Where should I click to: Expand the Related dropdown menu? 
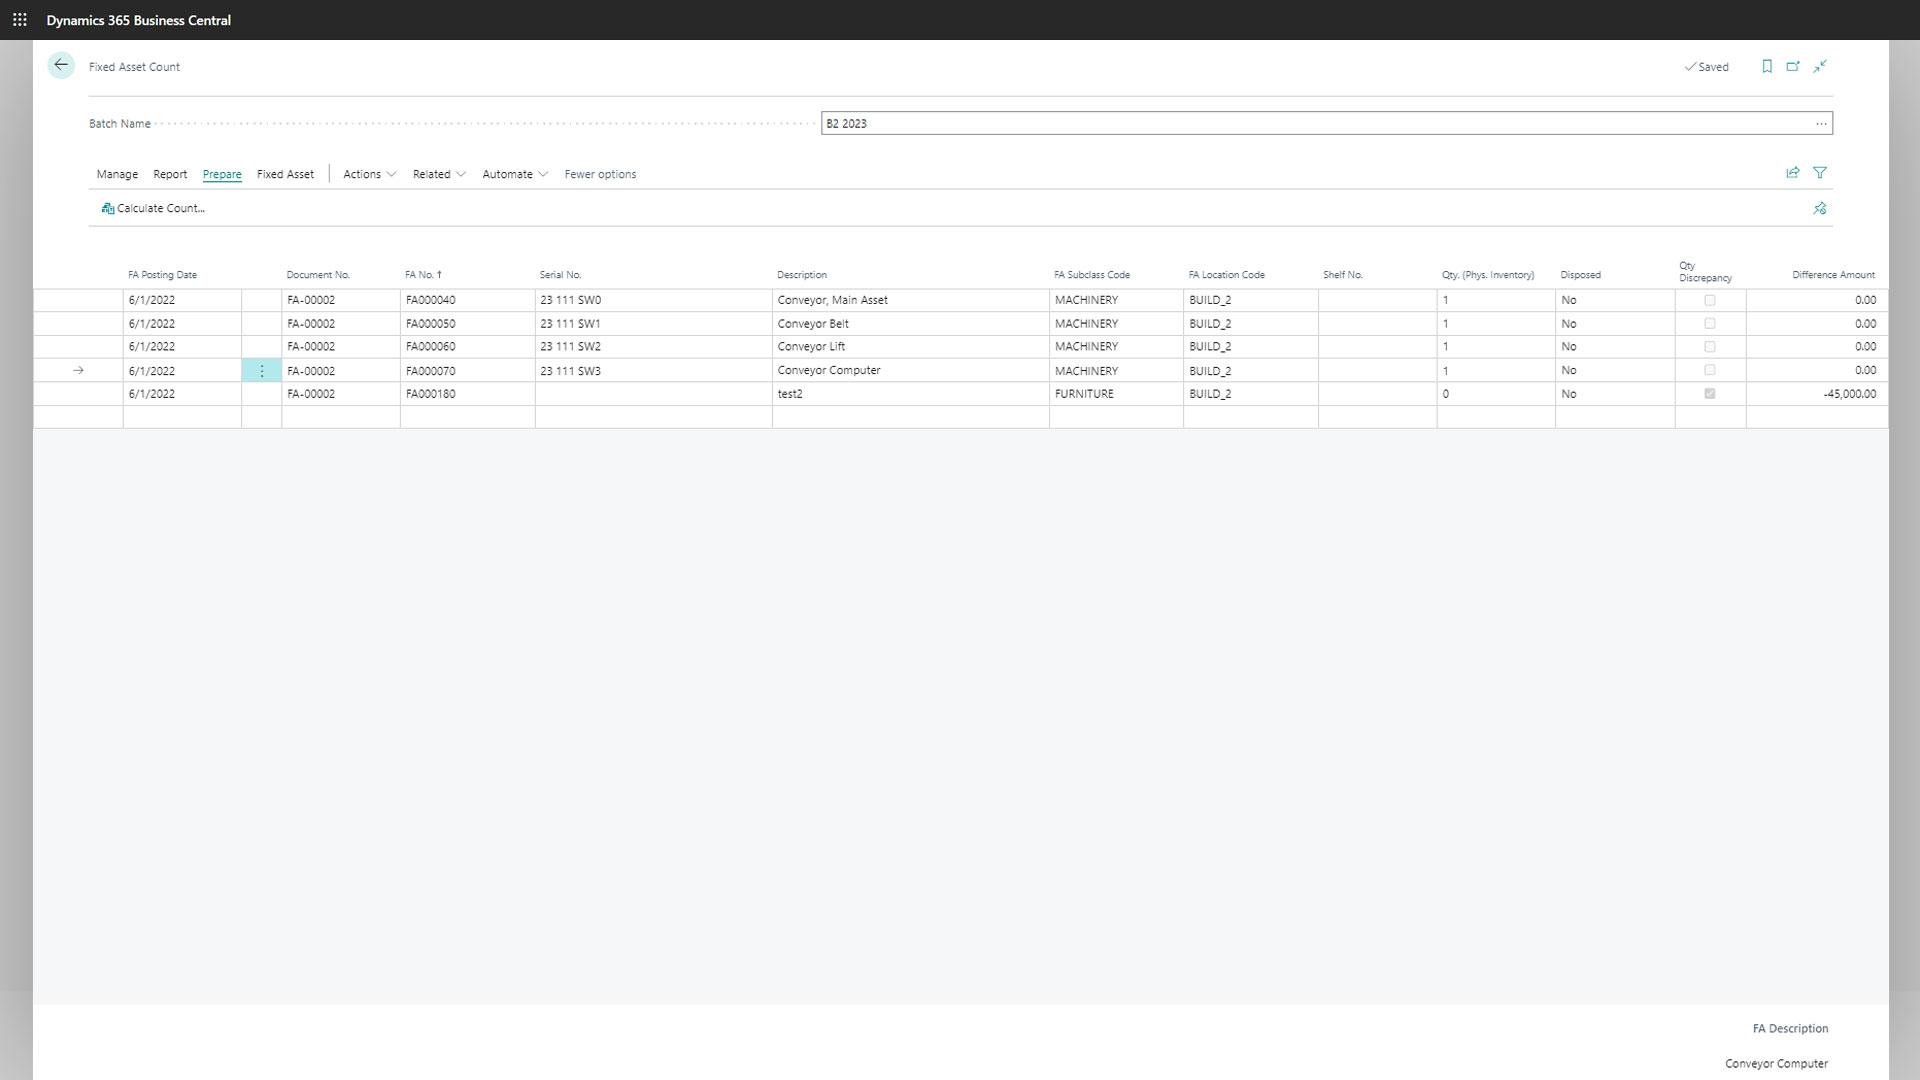pyautogui.click(x=438, y=174)
